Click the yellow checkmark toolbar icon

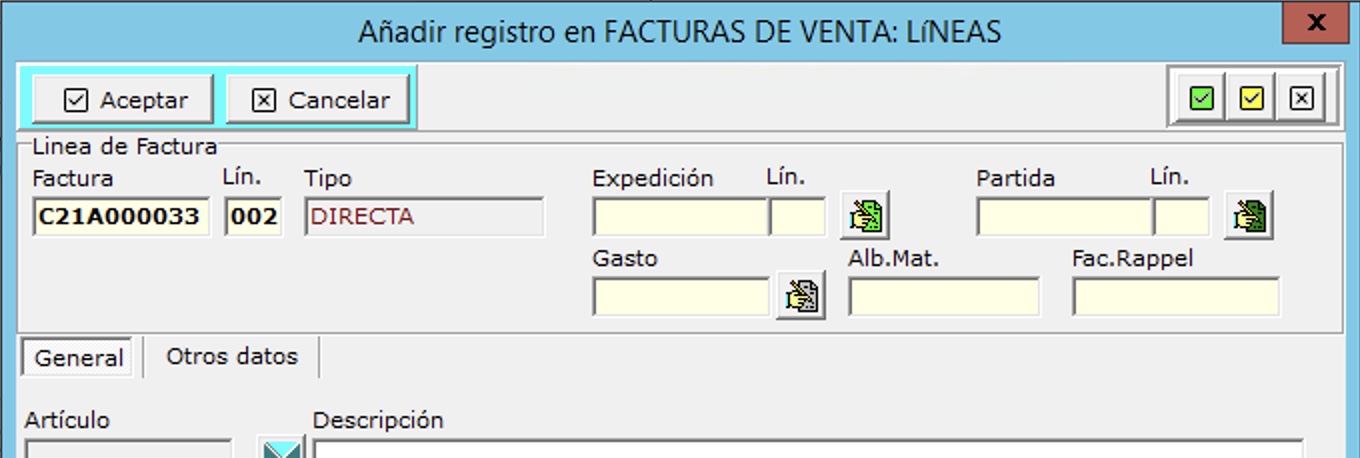tap(1251, 99)
